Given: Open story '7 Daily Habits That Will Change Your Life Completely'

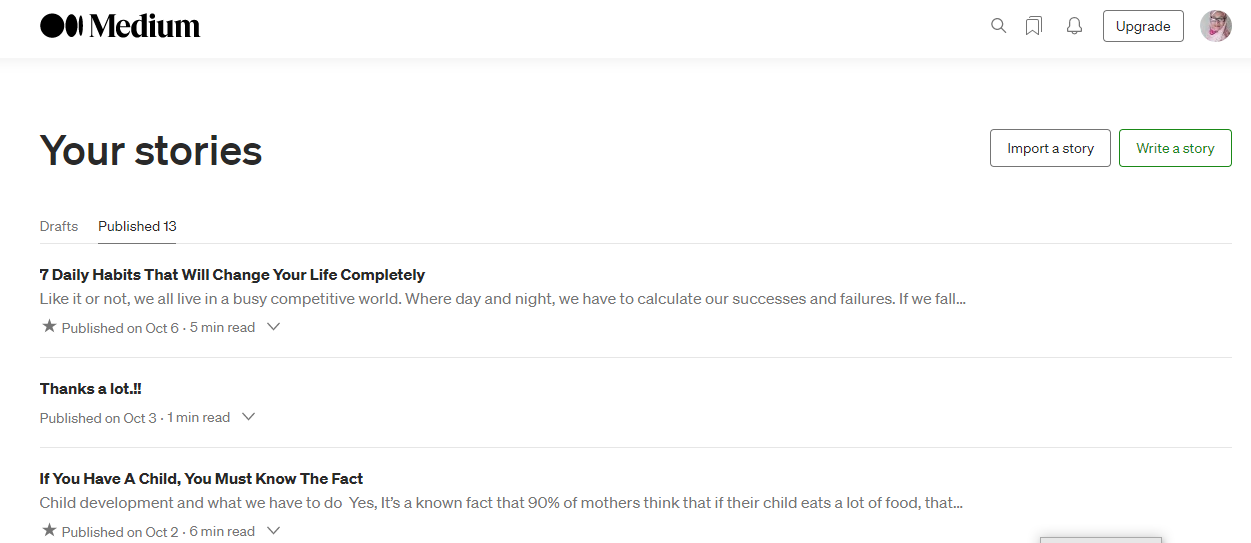Looking at the screenshot, I should coord(232,275).
